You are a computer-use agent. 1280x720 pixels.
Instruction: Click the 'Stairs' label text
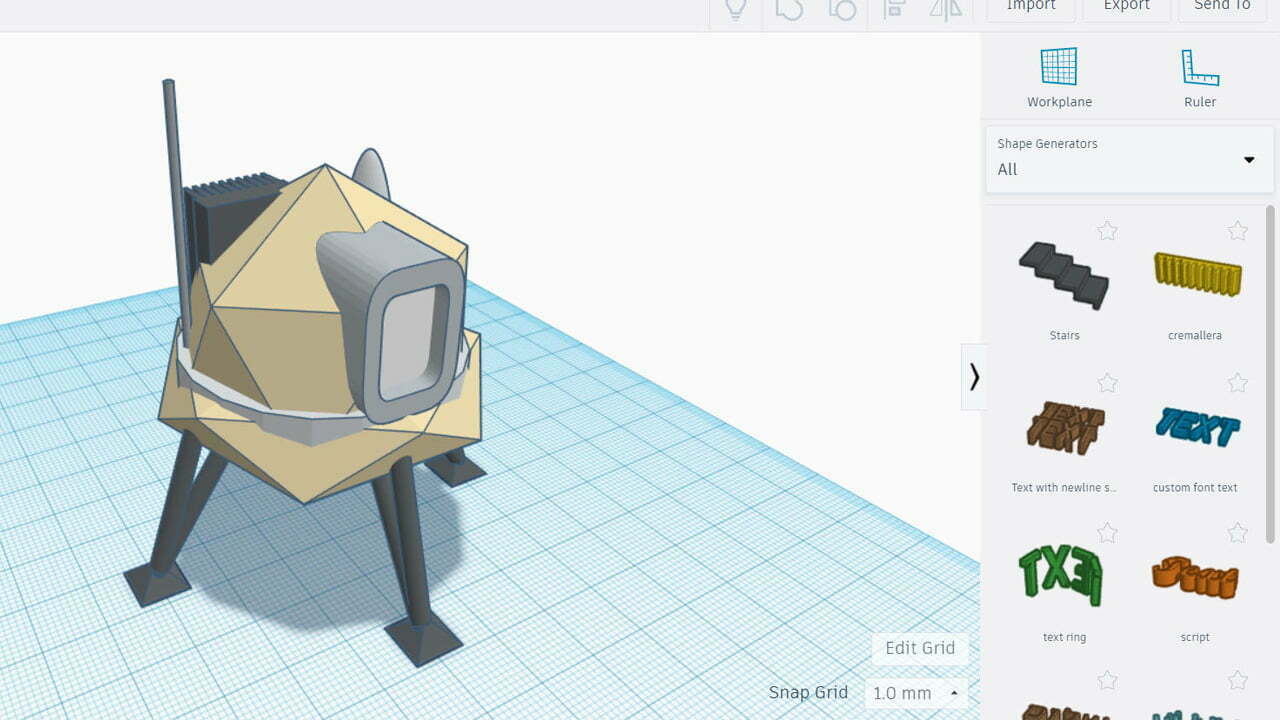[1065, 336]
